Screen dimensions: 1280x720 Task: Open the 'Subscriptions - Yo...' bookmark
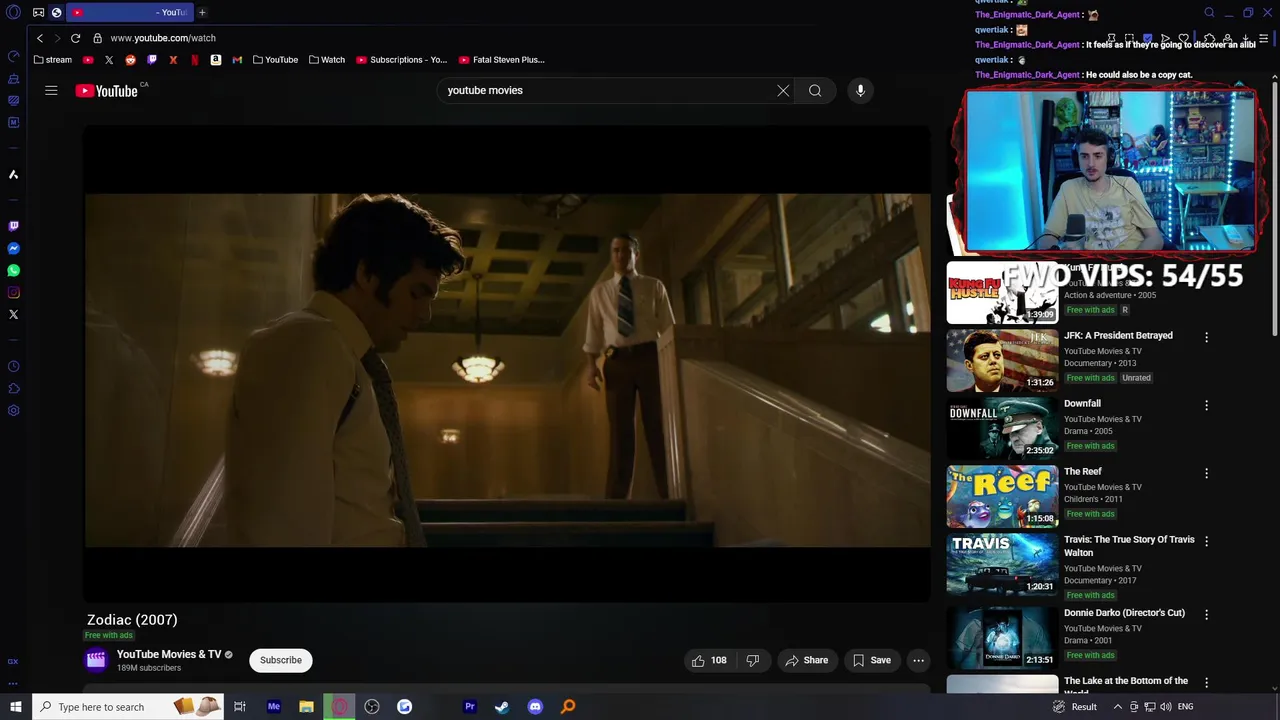pos(401,60)
